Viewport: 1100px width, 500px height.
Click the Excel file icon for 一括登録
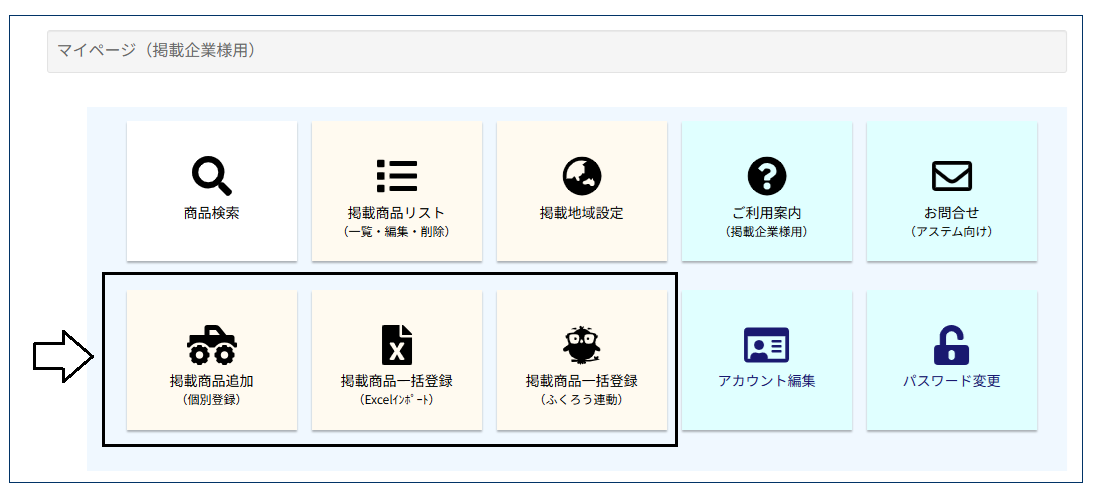396,344
